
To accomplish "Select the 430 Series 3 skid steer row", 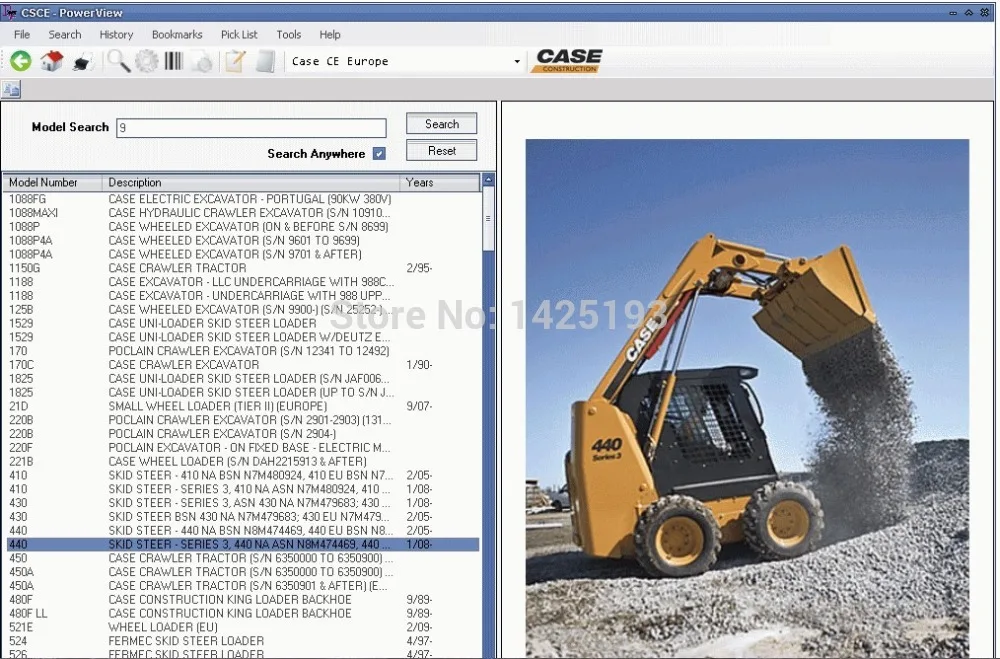I will (x=242, y=503).
